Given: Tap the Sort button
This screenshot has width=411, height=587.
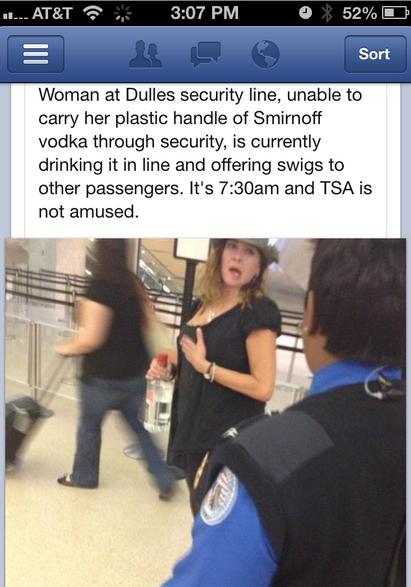Looking at the screenshot, I should (375, 54).
